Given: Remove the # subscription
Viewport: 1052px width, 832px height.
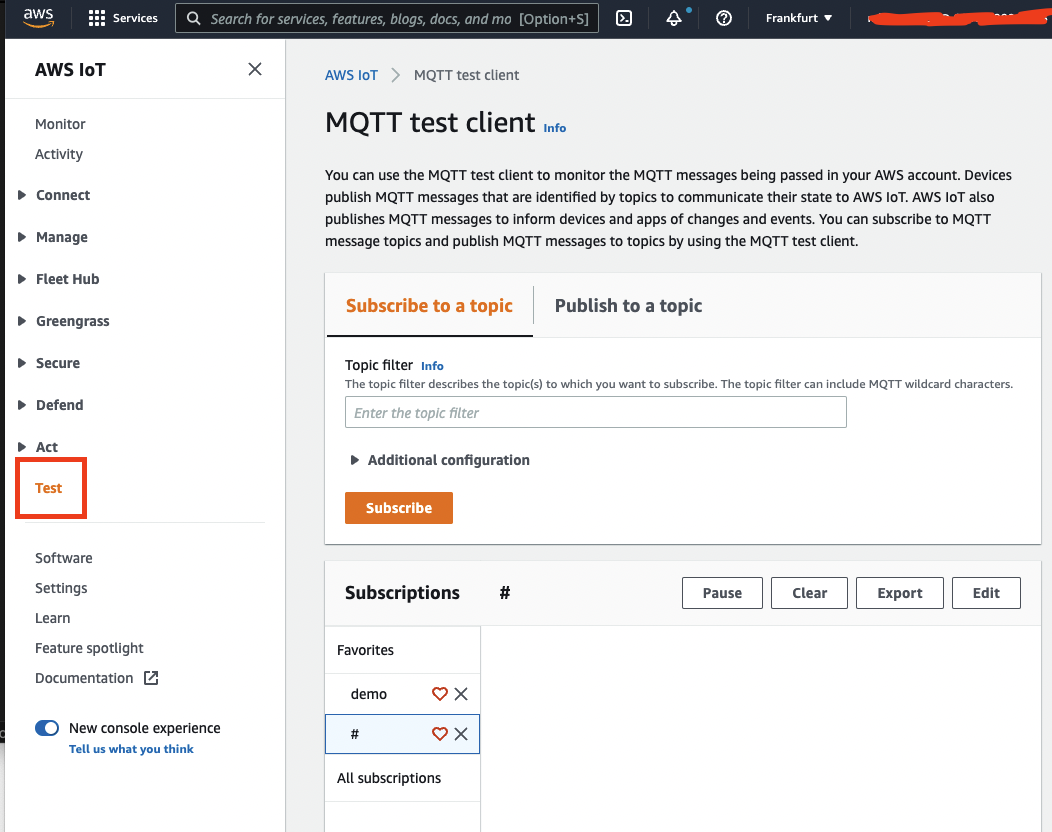Looking at the screenshot, I should 461,734.
